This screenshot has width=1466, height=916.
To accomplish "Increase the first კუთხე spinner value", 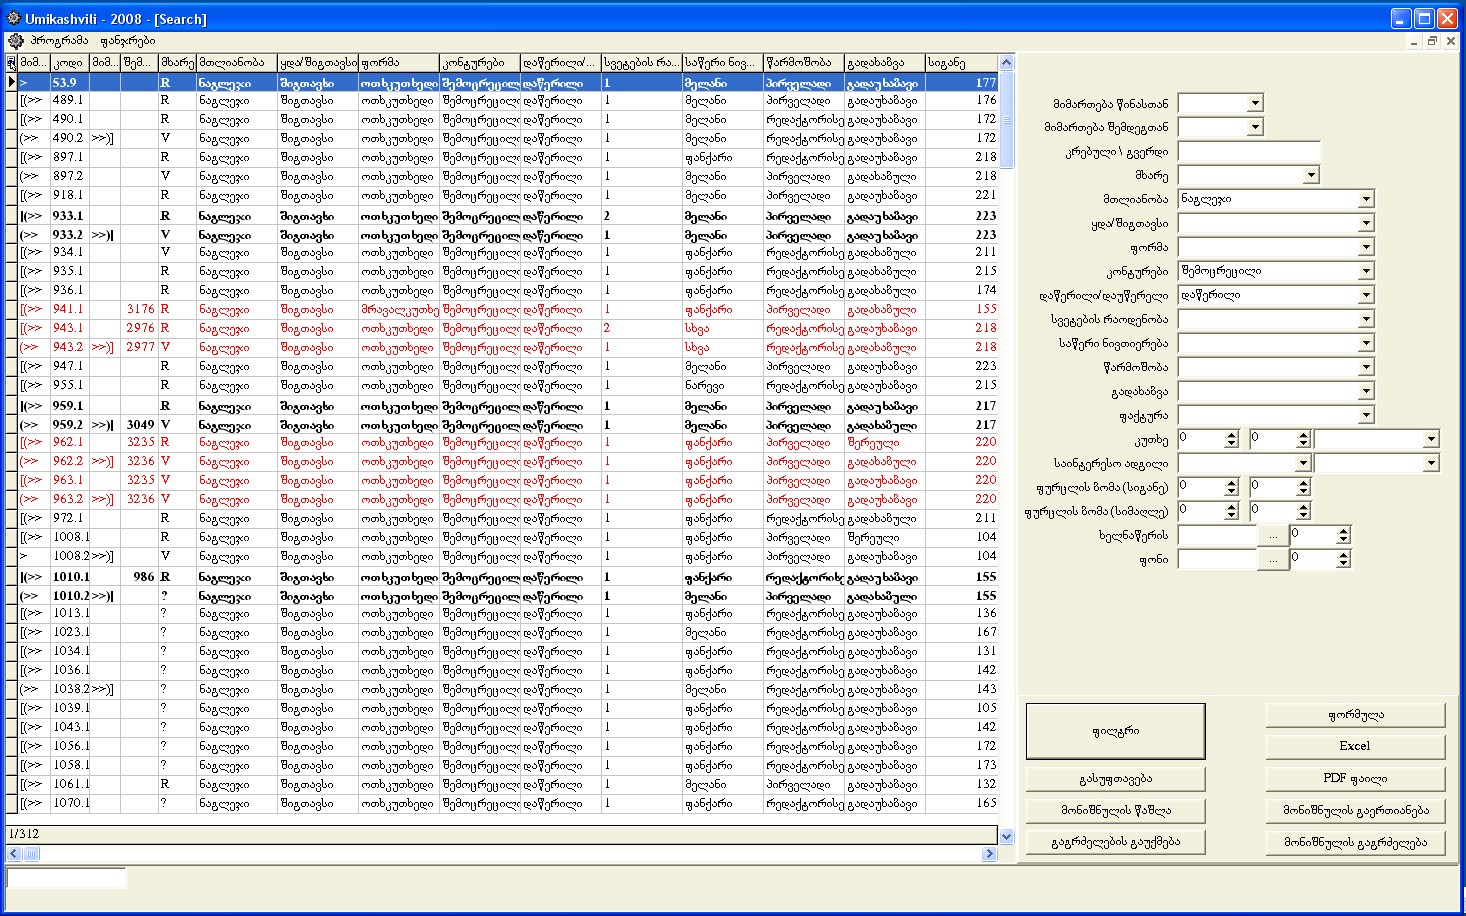I will [x=1231, y=435].
